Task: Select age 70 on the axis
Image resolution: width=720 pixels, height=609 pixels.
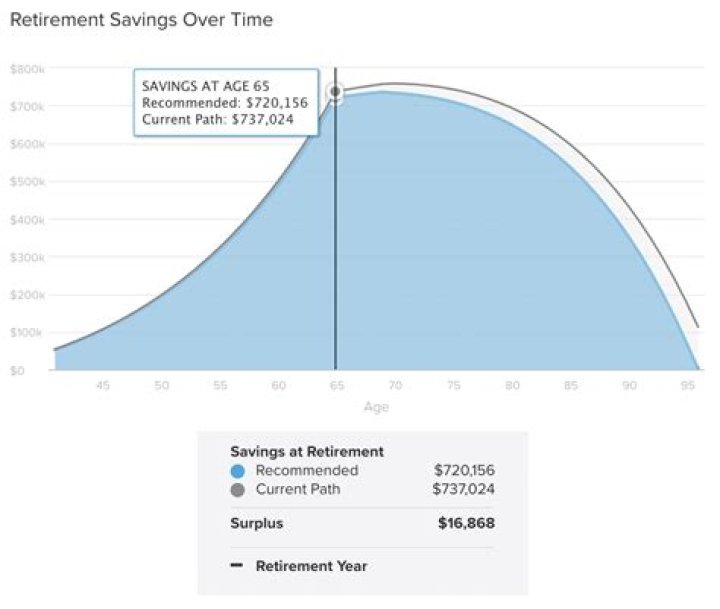Action: pyautogui.click(x=395, y=385)
